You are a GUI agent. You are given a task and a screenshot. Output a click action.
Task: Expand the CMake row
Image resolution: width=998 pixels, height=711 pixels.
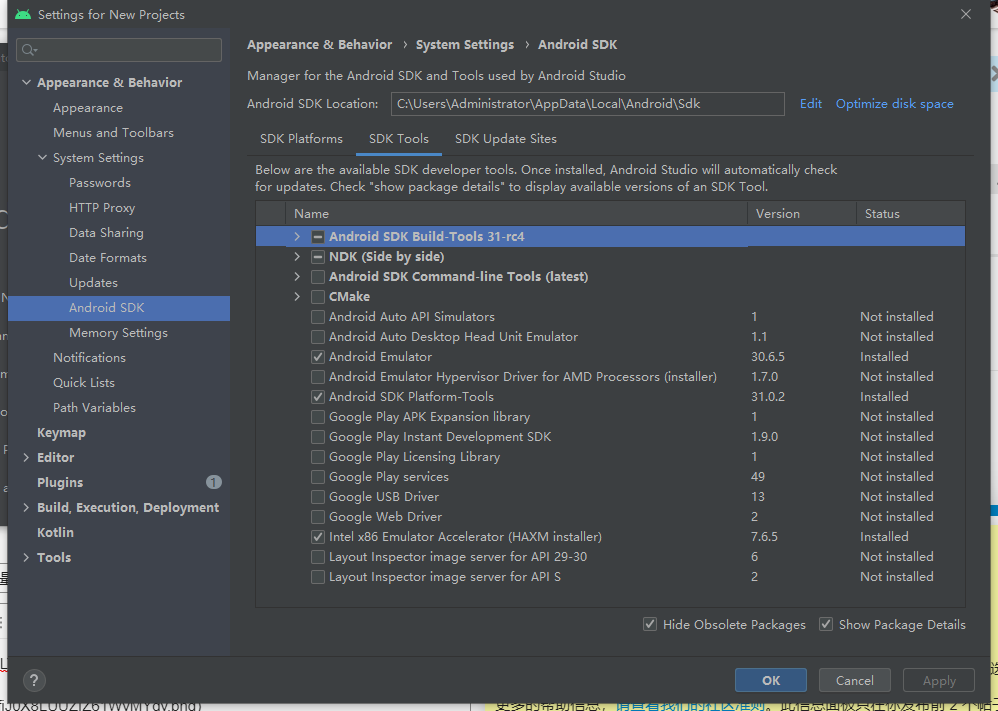pyautogui.click(x=297, y=297)
